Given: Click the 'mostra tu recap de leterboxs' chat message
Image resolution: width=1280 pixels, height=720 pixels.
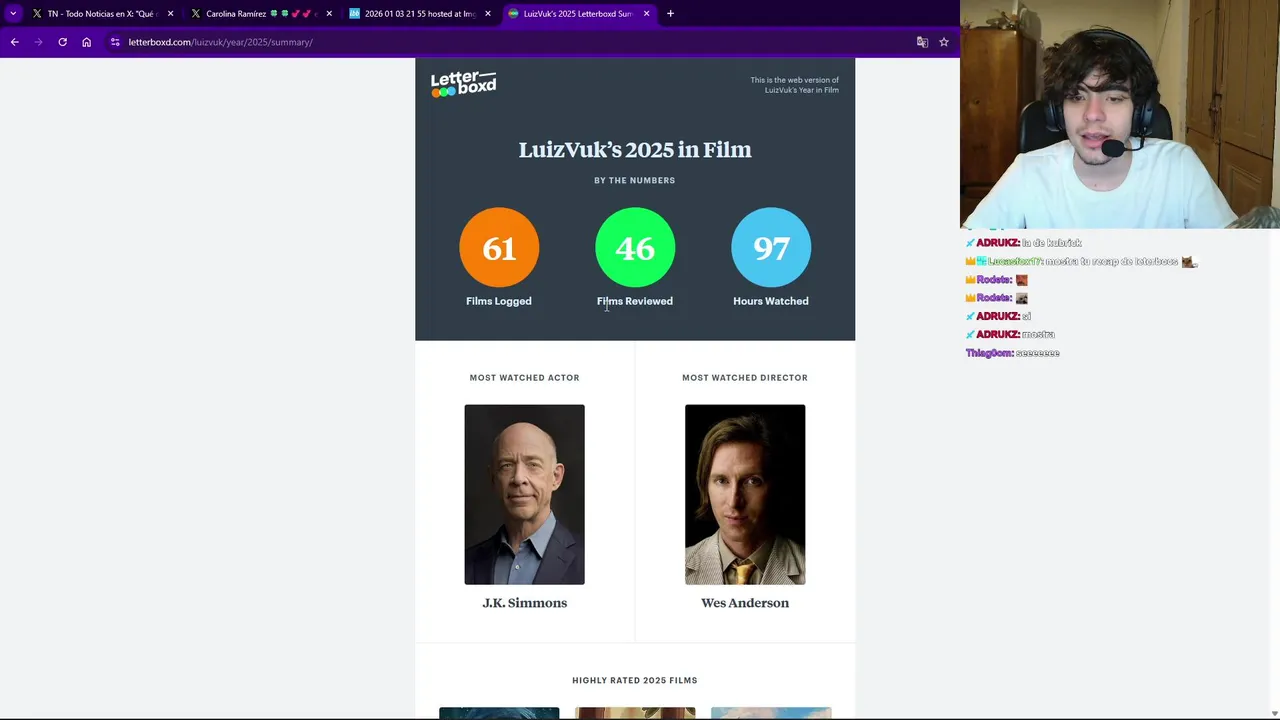Looking at the screenshot, I should (x=1081, y=262).
